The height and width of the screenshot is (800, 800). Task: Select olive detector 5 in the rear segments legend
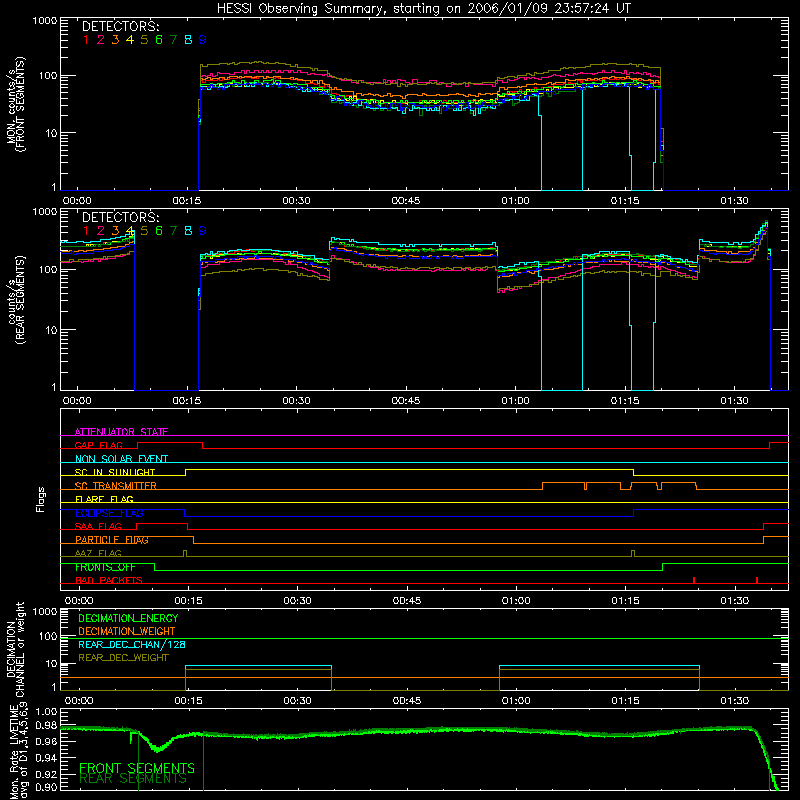(144, 231)
